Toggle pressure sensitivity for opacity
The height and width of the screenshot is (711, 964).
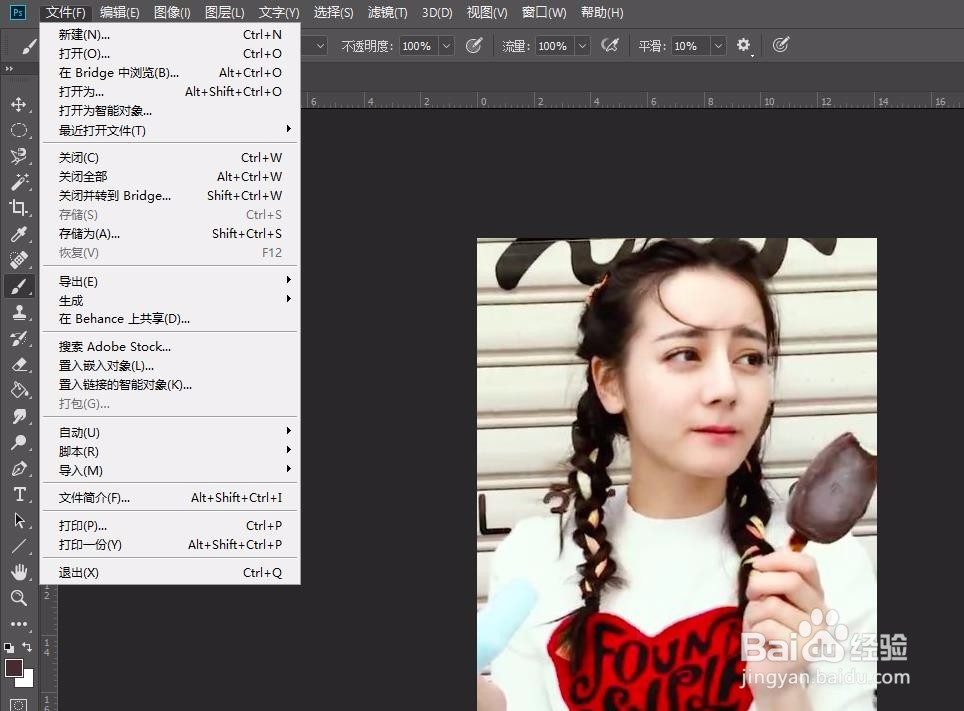(x=473, y=45)
